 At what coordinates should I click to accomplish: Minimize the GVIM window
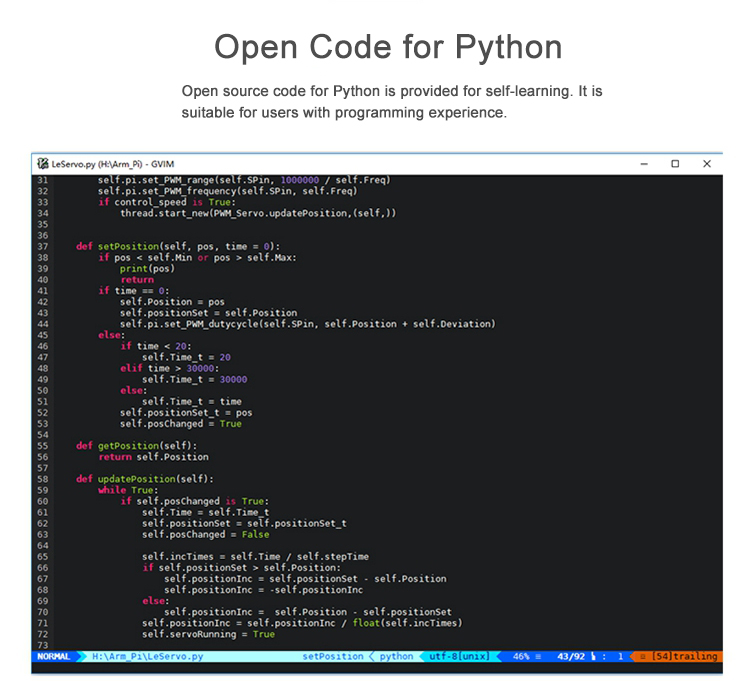pos(644,163)
